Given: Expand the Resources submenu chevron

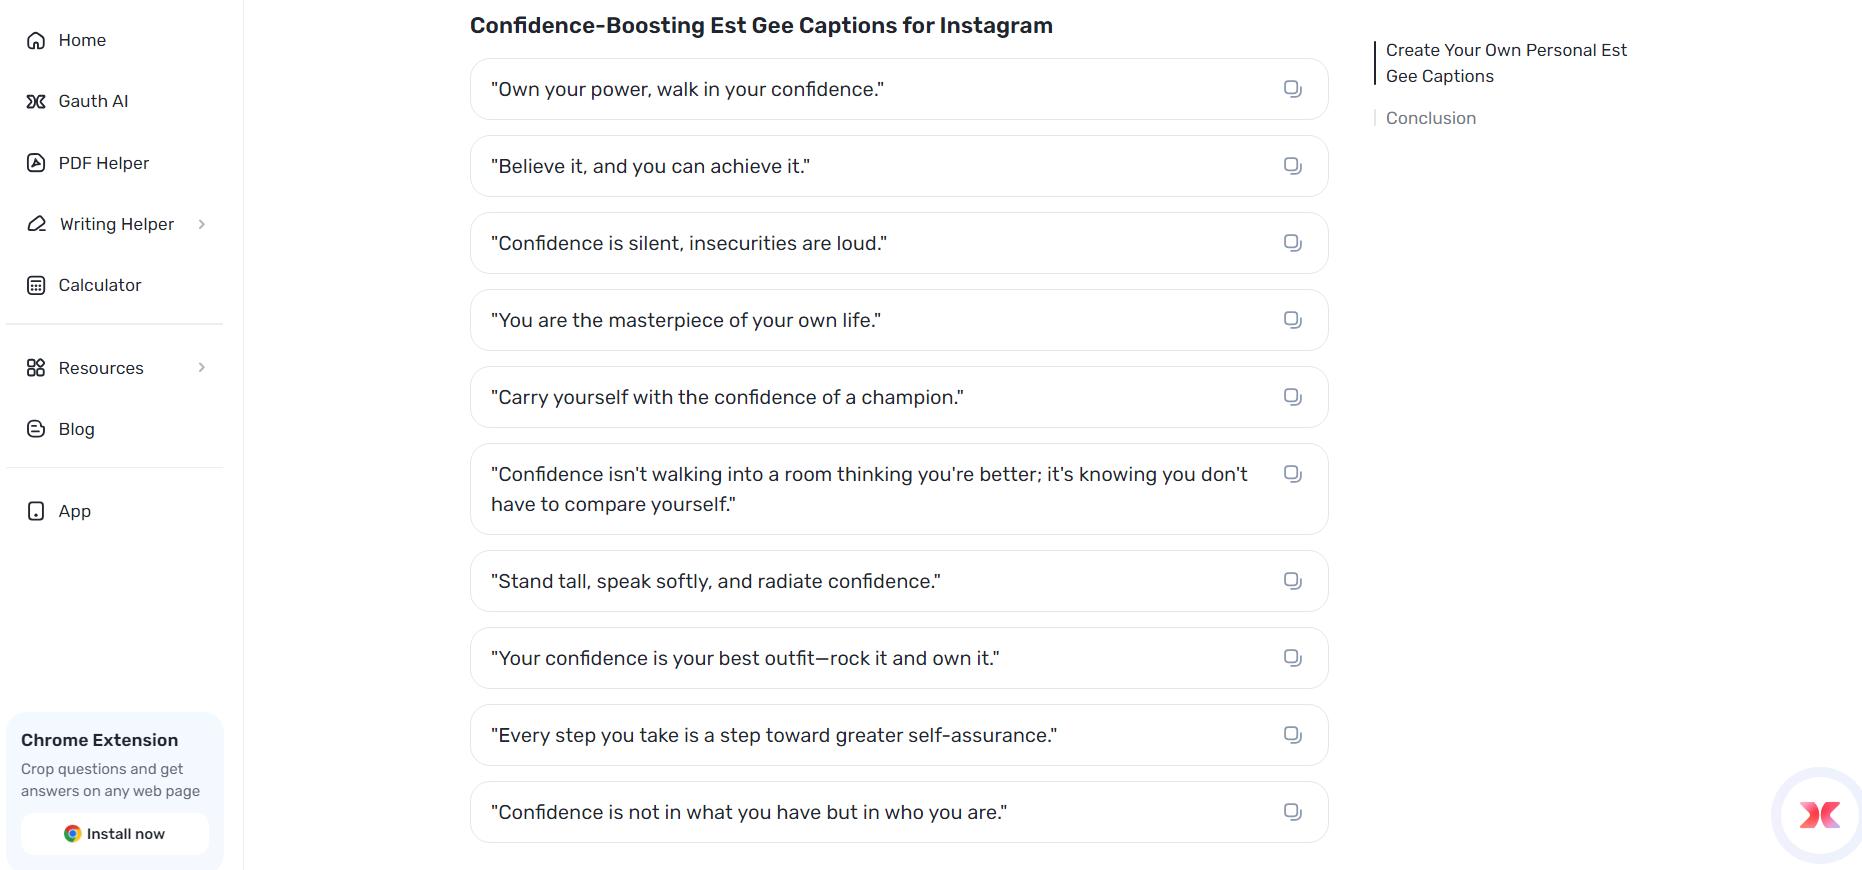Looking at the screenshot, I should click(x=204, y=368).
